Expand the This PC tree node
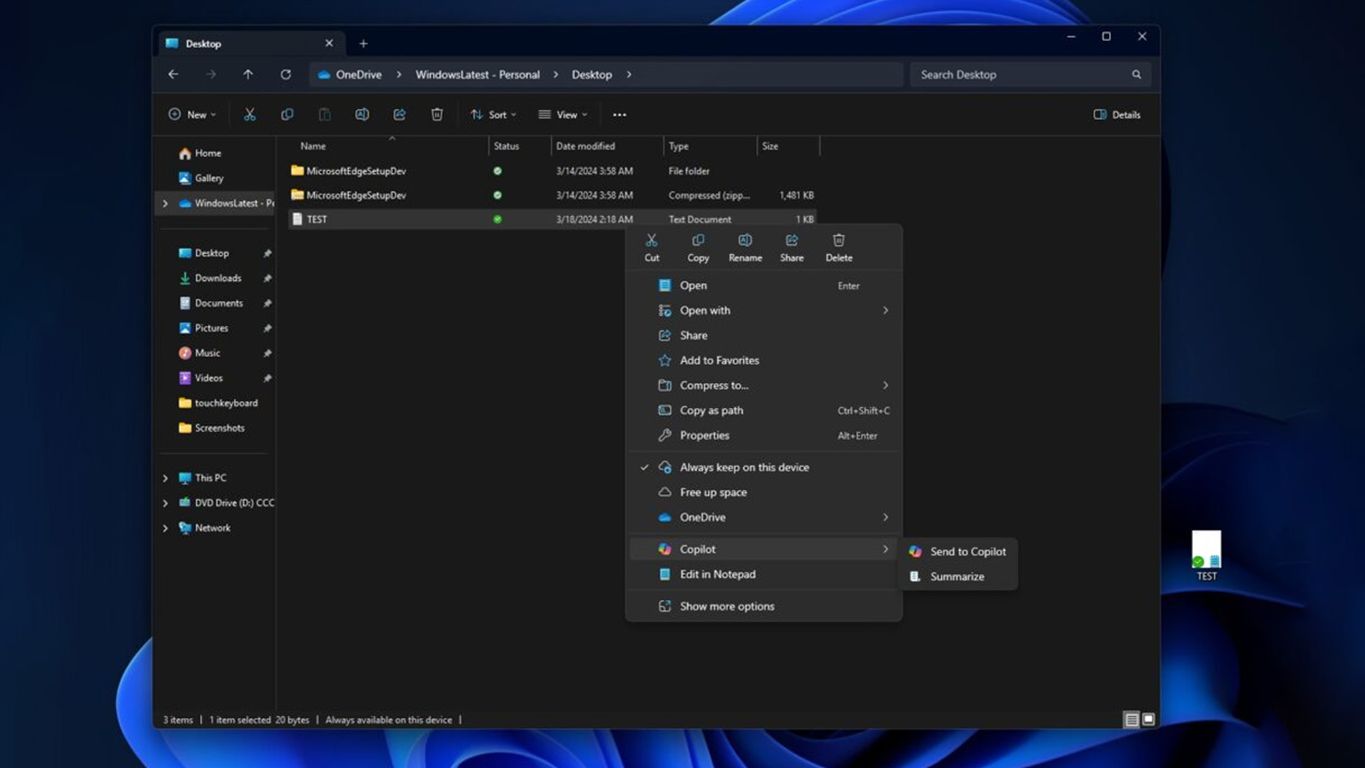1365x768 pixels. pyautogui.click(x=166, y=478)
